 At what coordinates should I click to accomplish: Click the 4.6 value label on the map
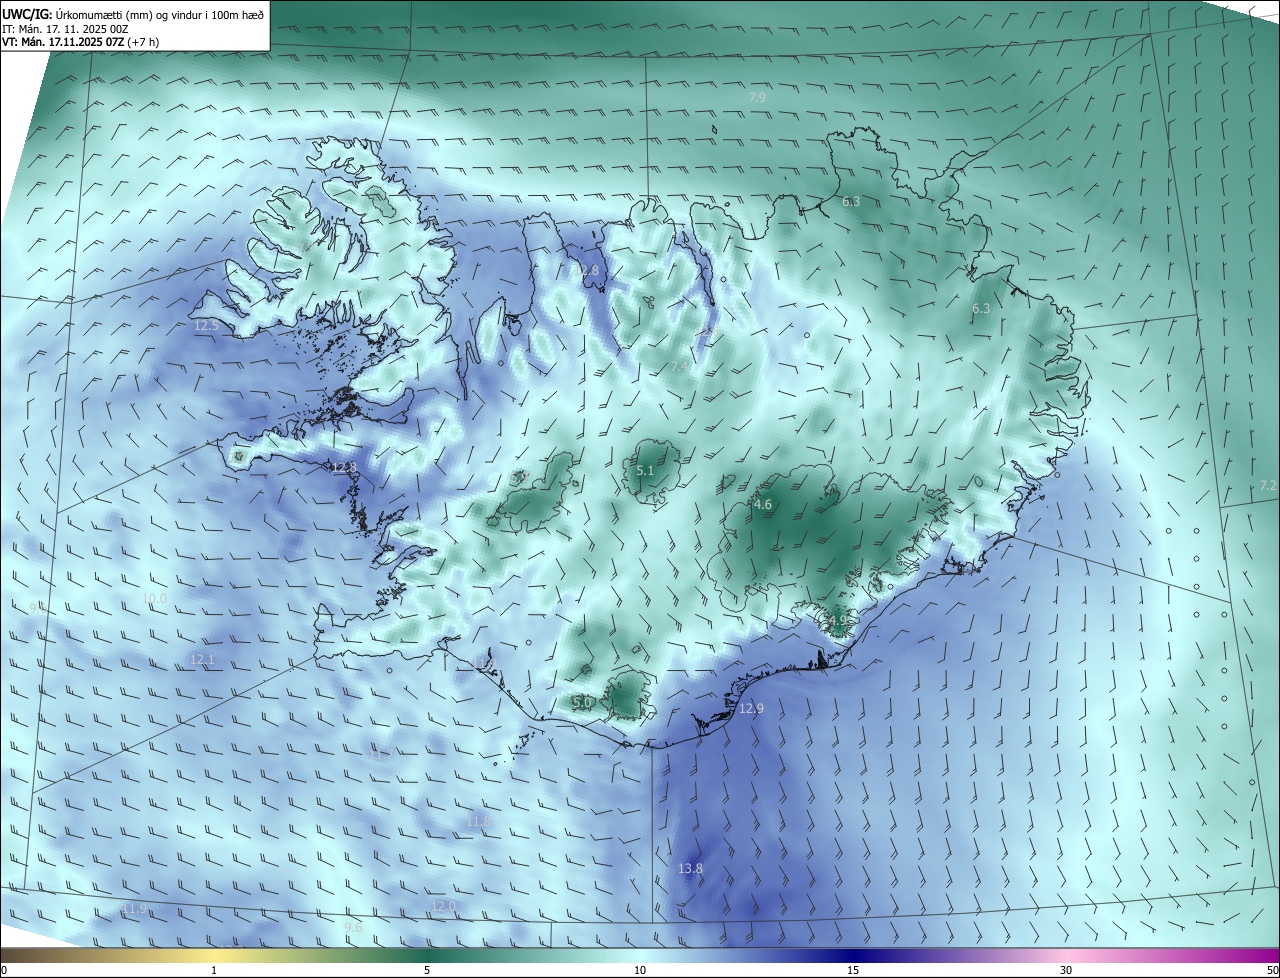763,505
